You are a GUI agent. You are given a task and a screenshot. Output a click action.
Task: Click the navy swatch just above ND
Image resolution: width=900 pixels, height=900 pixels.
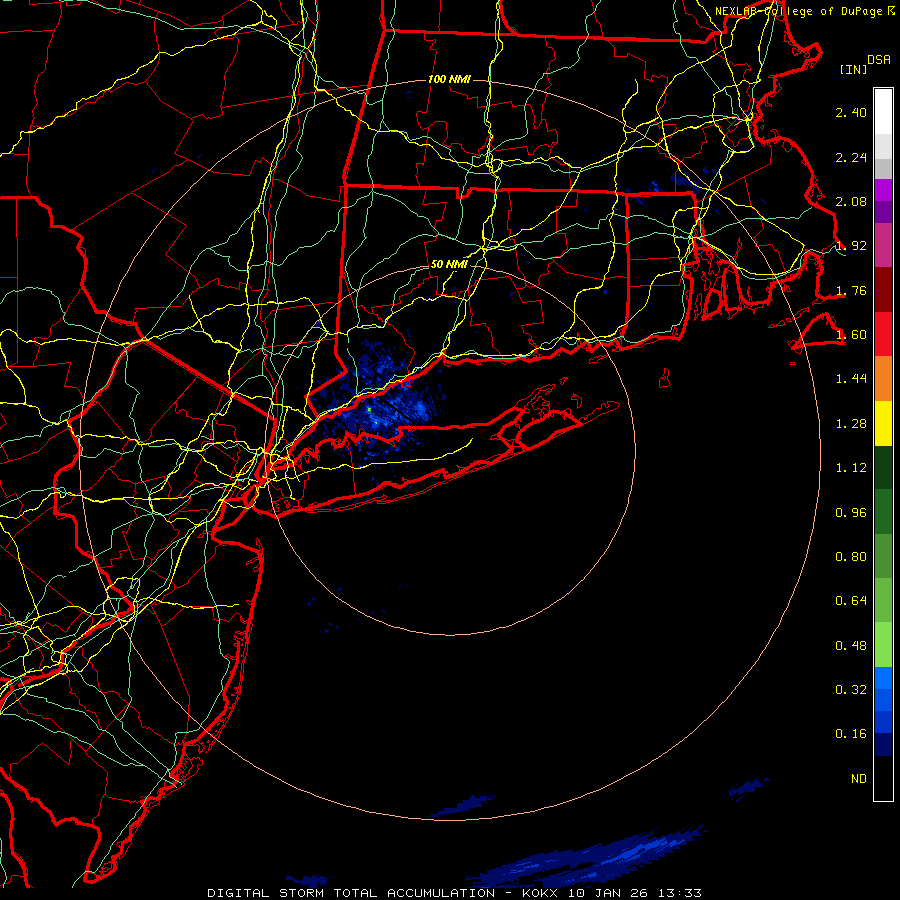pyautogui.click(x=883, y=744)
